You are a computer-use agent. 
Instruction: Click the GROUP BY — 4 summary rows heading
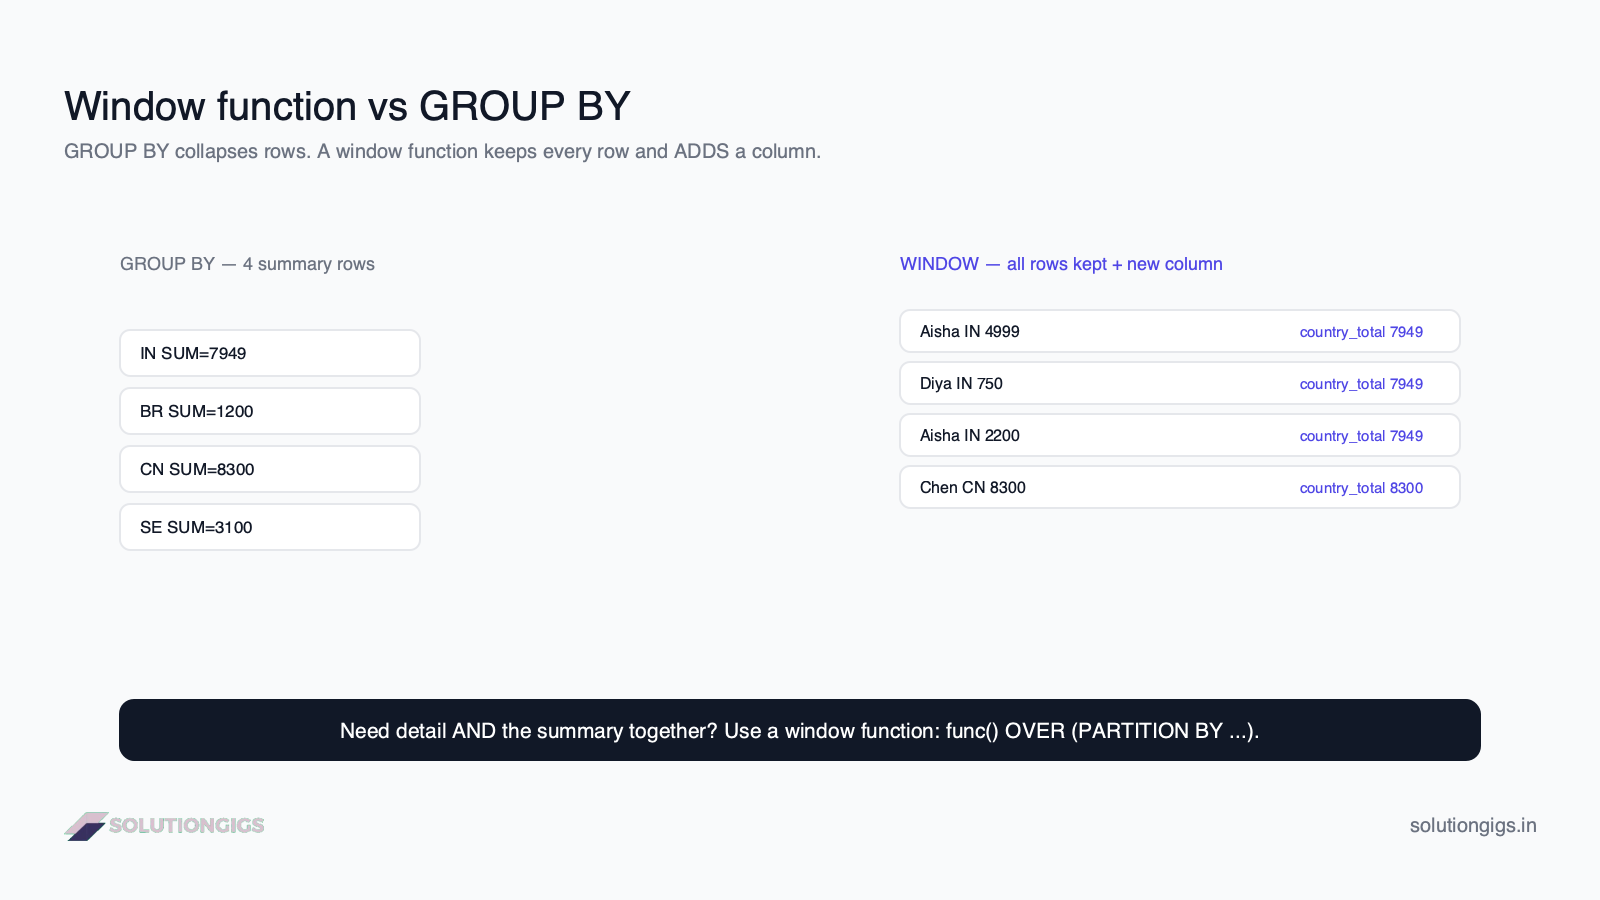(x=247, y=264)
